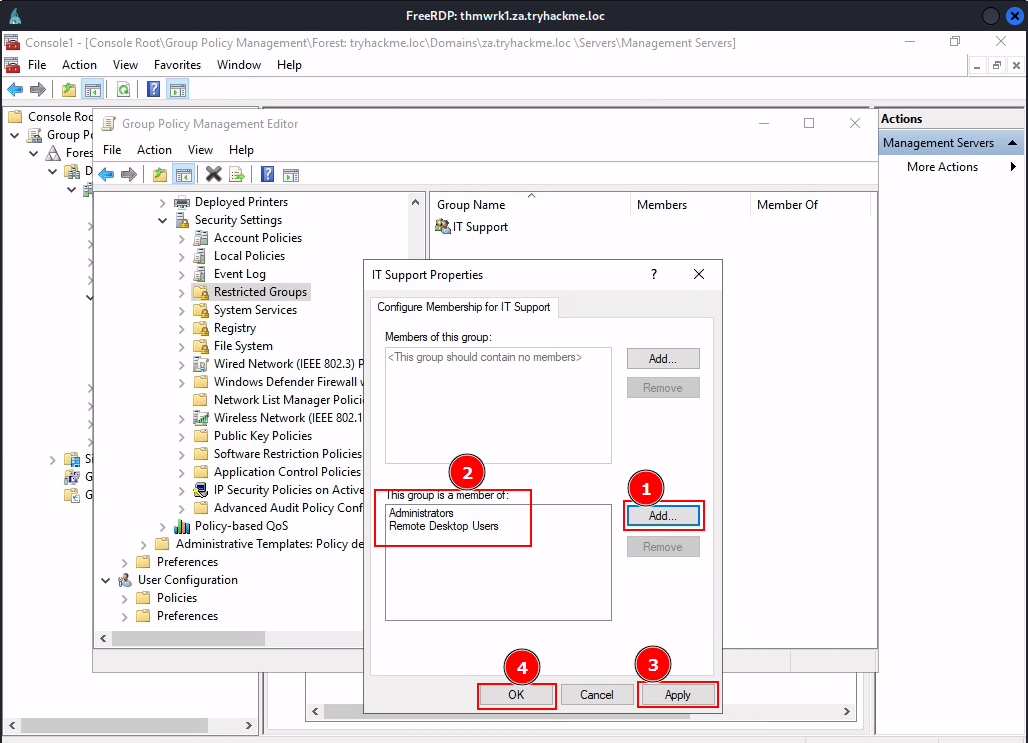1028x743 pixels.
Task: Open Window menu in Console1
Action: 239,65
